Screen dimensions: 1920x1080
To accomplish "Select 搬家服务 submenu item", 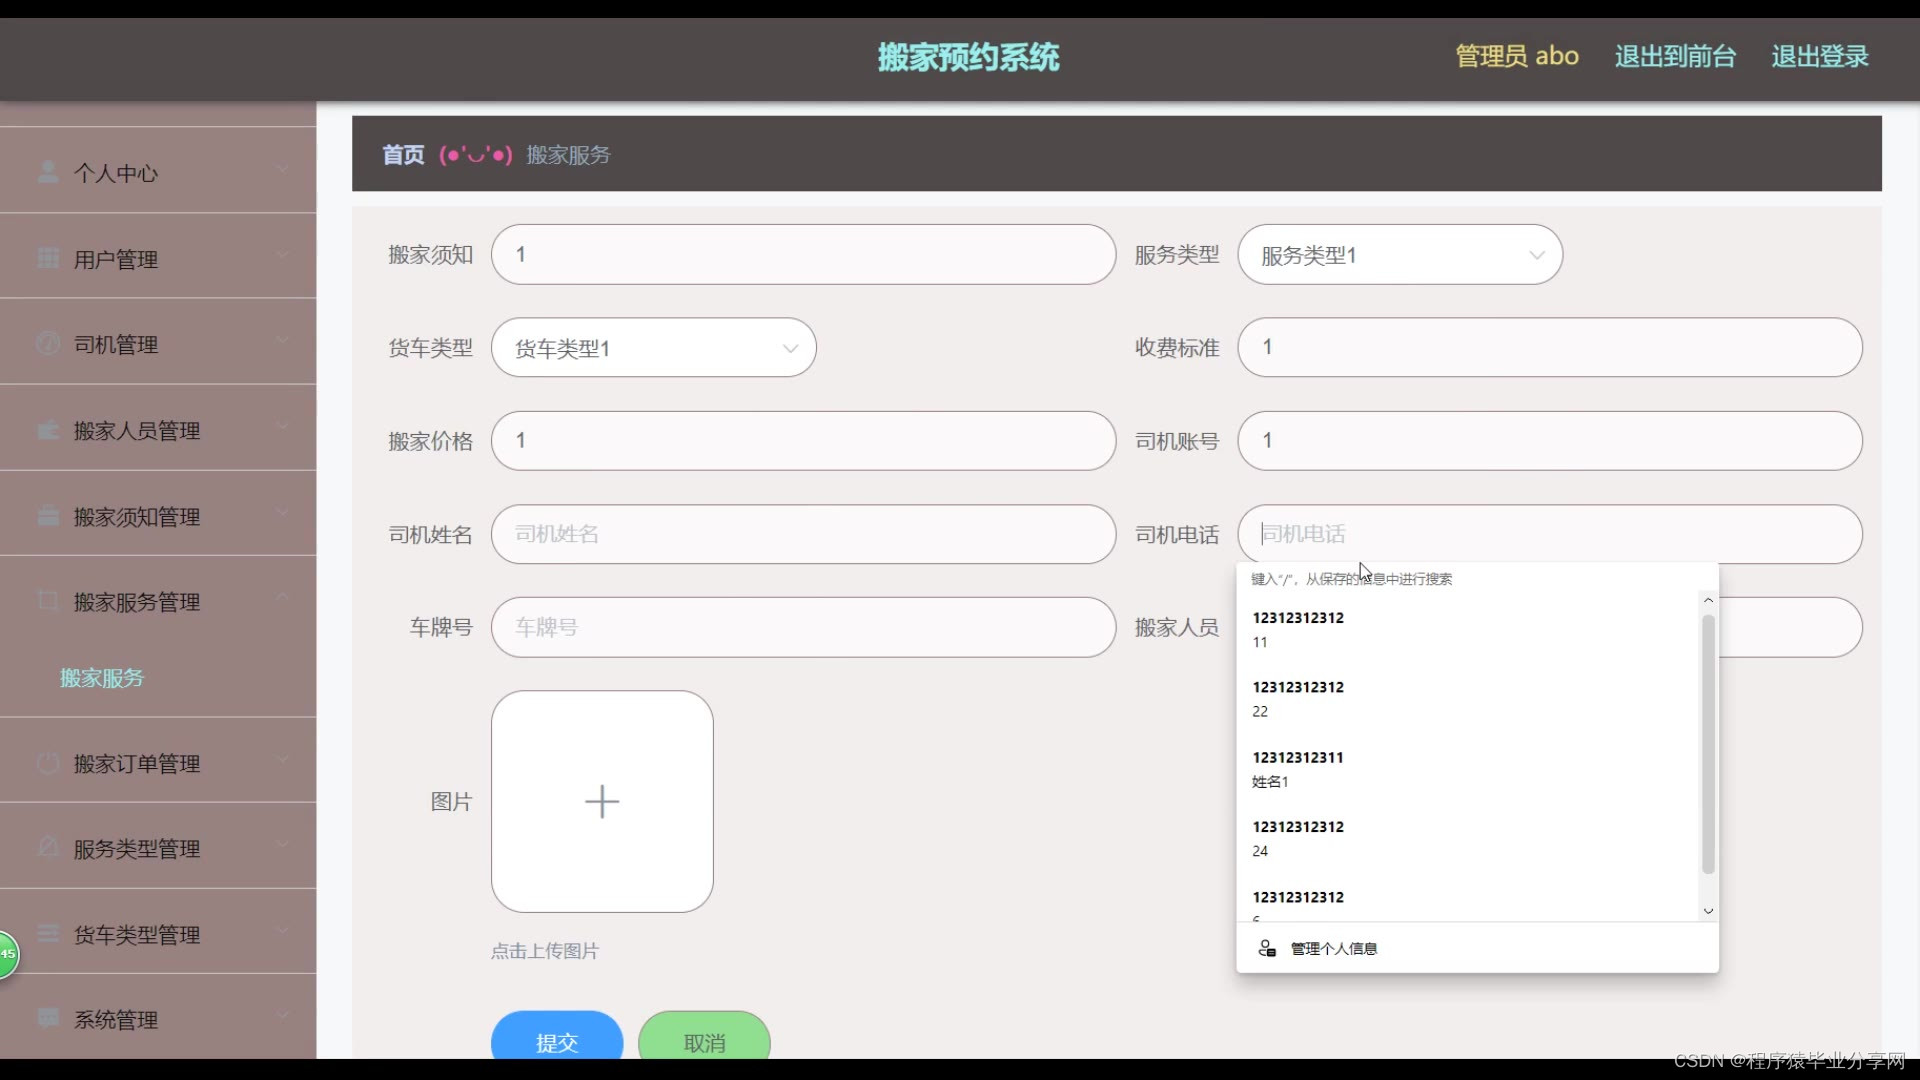I will 102,677.
